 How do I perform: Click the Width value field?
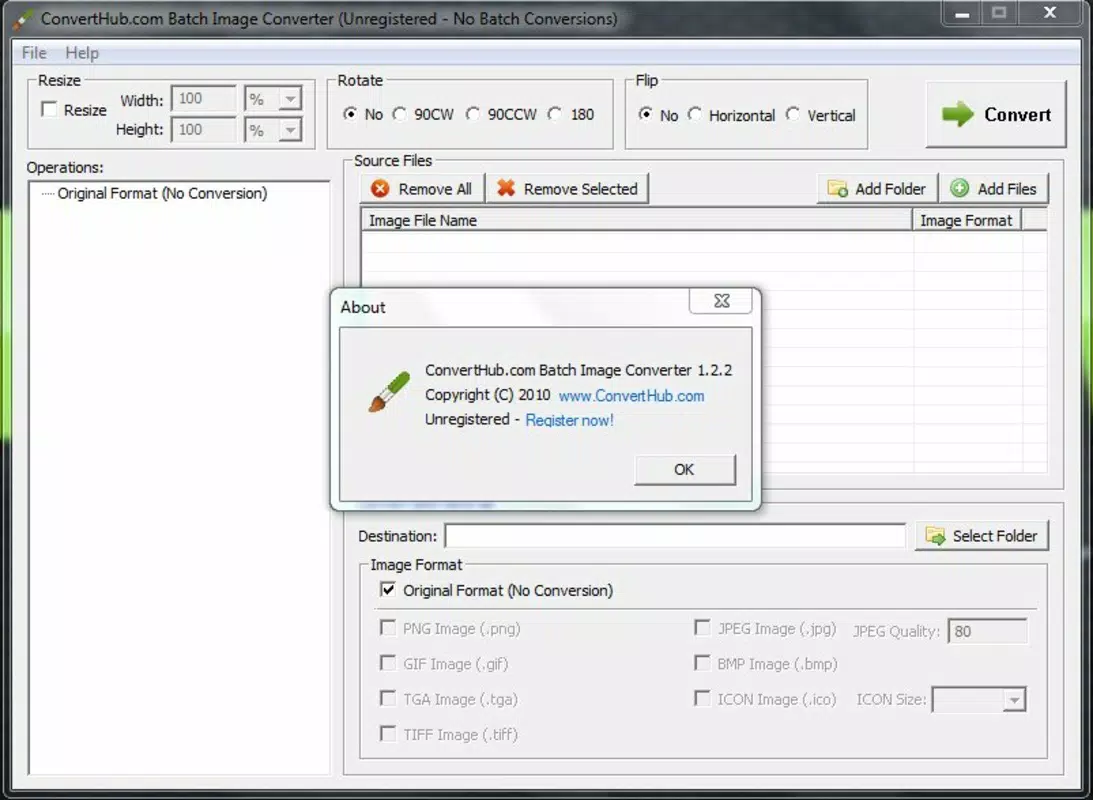[204, 99]
